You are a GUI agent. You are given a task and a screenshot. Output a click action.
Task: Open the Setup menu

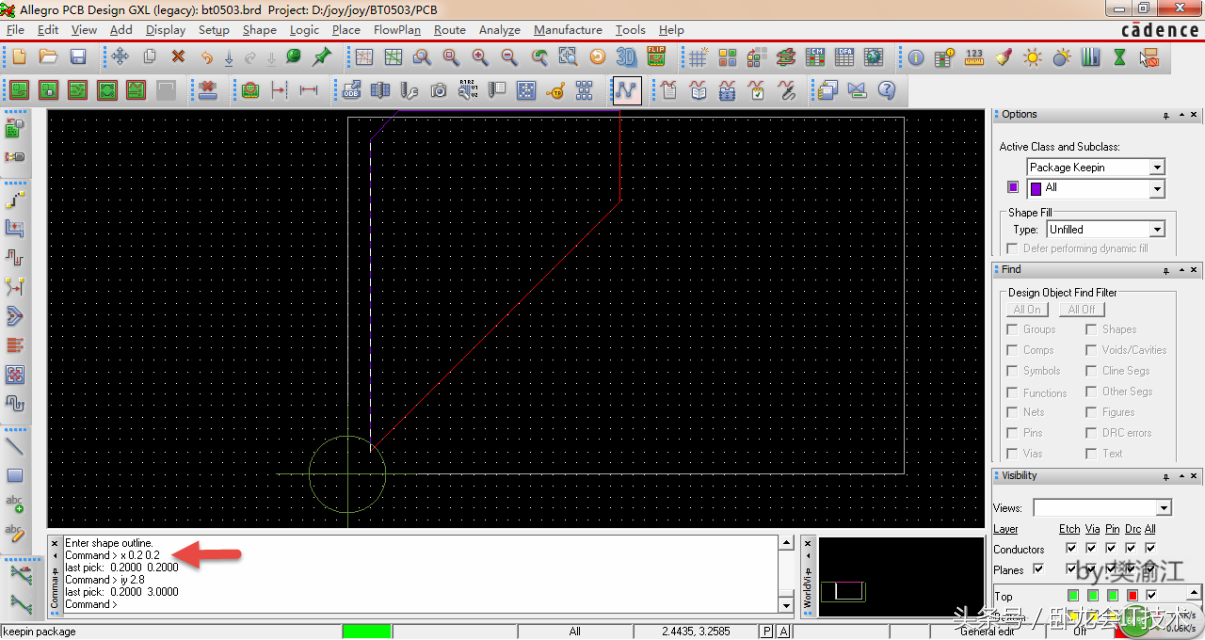(213, 30)
